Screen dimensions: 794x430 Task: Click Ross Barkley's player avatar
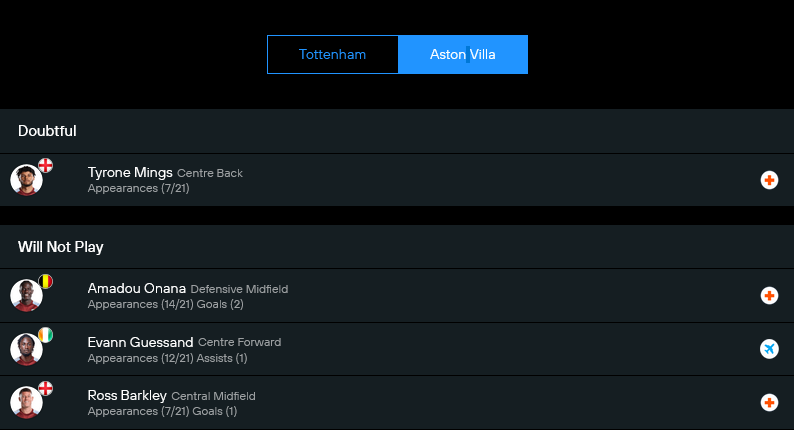(26, 403)
